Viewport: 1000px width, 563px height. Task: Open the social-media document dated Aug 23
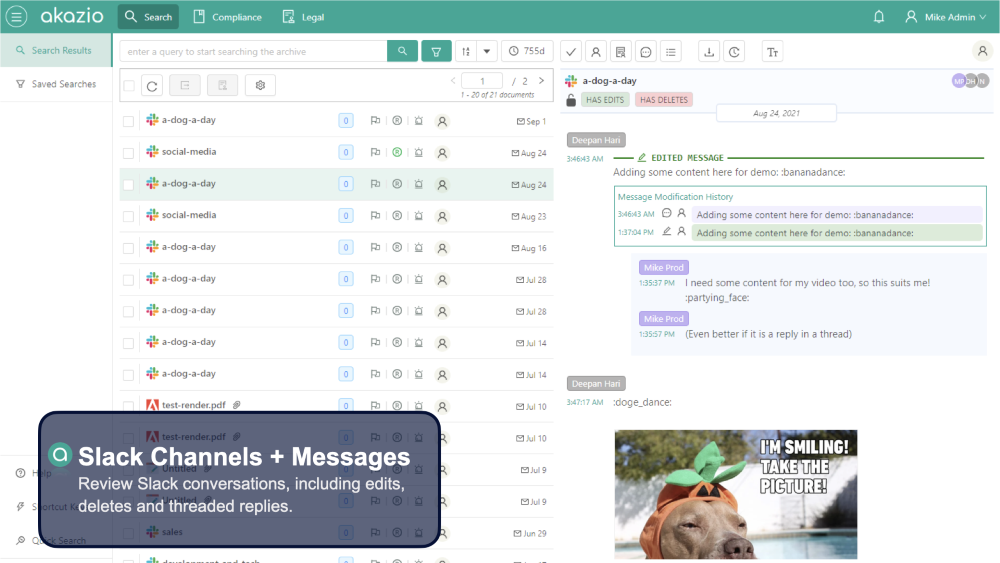[x=189, y=215]
